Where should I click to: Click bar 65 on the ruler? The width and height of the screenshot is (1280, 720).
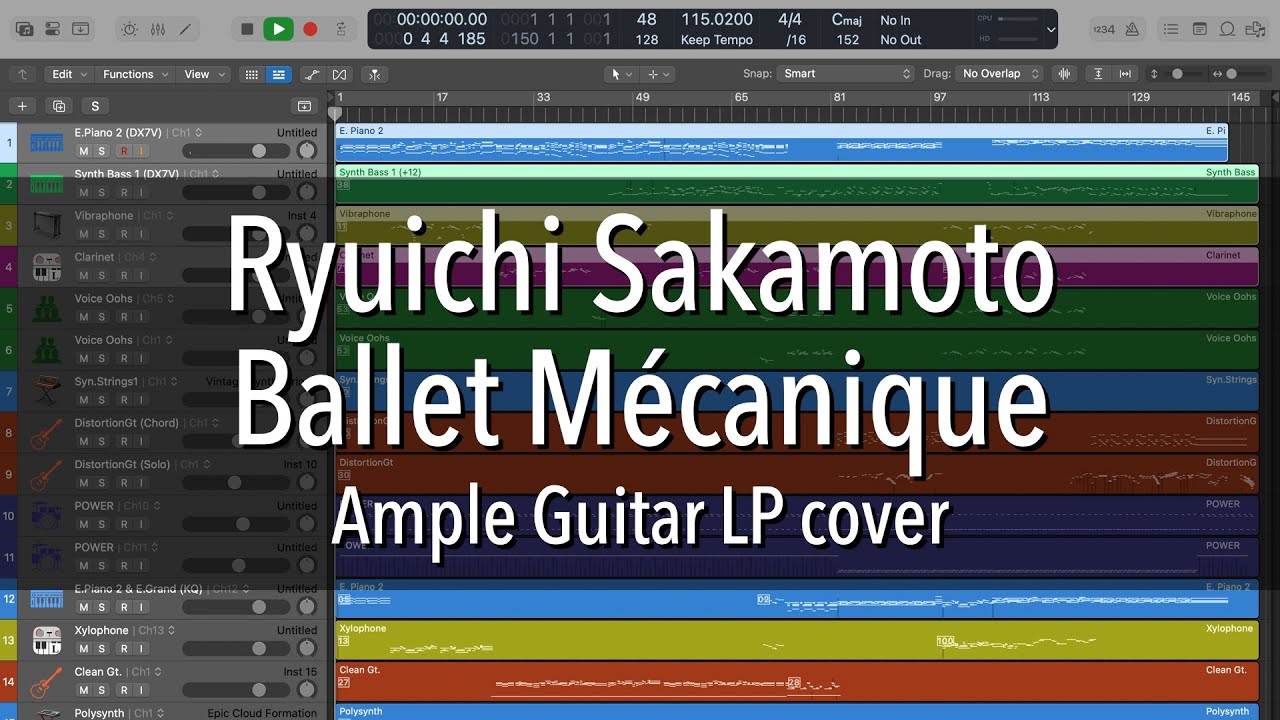point(741,98)
